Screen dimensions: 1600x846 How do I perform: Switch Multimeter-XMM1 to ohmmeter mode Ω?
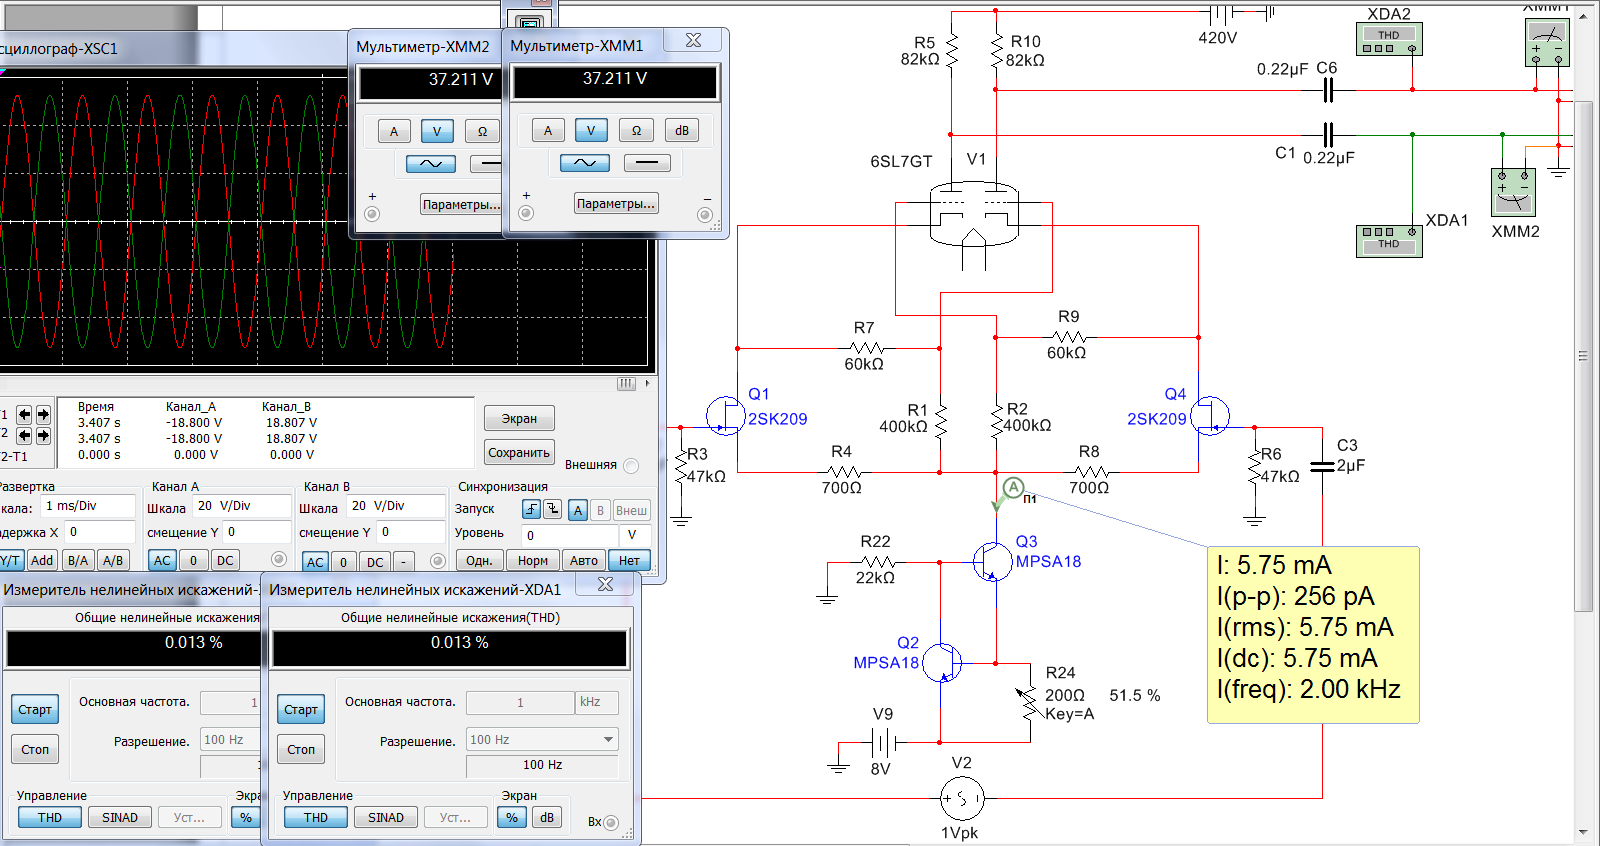click(636, 130)
